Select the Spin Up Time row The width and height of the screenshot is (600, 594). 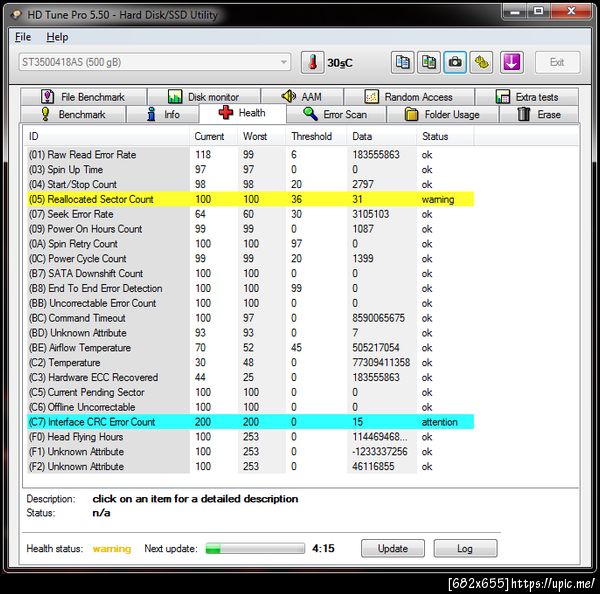[250, 170]
